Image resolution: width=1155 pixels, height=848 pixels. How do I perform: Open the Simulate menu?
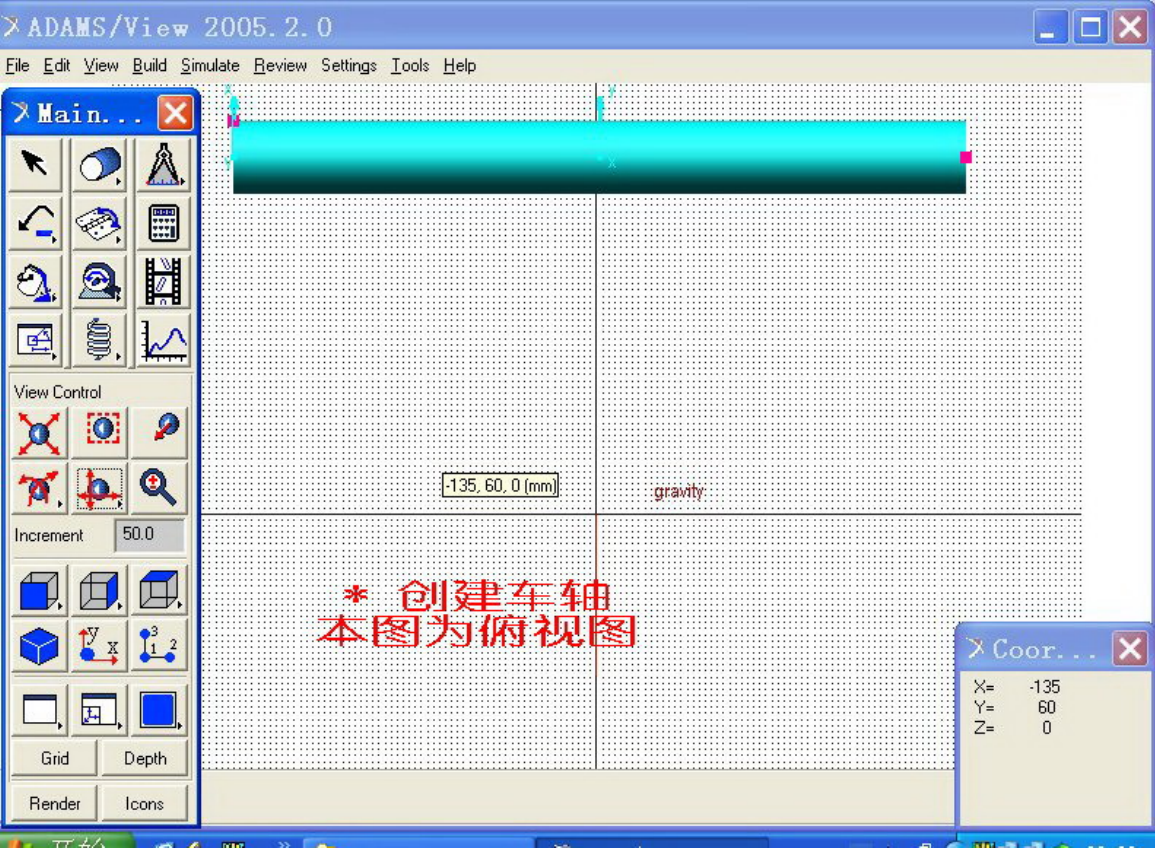pos(210,66)
